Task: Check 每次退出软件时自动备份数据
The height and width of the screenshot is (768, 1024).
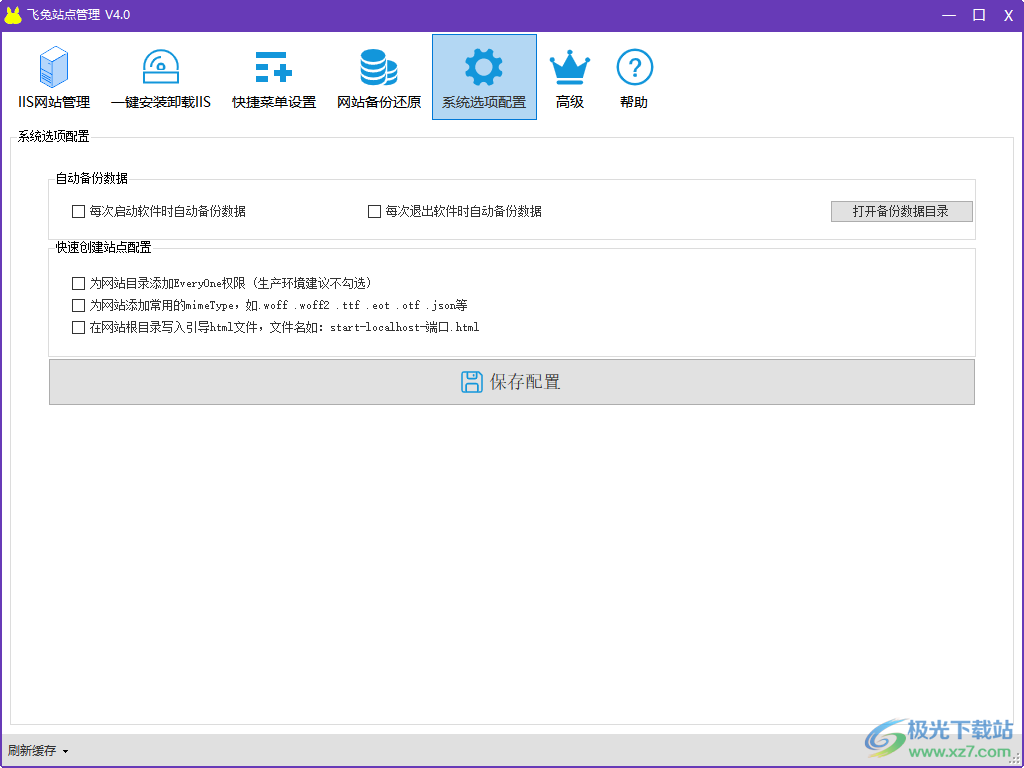Action: click(374, 211)
